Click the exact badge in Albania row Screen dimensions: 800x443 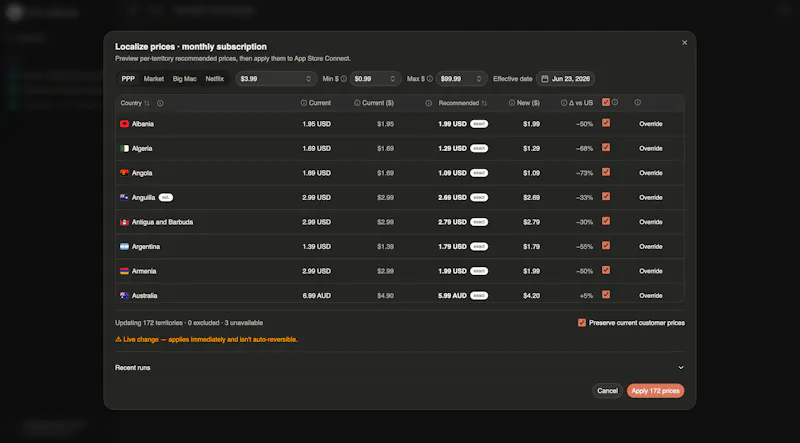pyautogui.click(x=479, y=124)
